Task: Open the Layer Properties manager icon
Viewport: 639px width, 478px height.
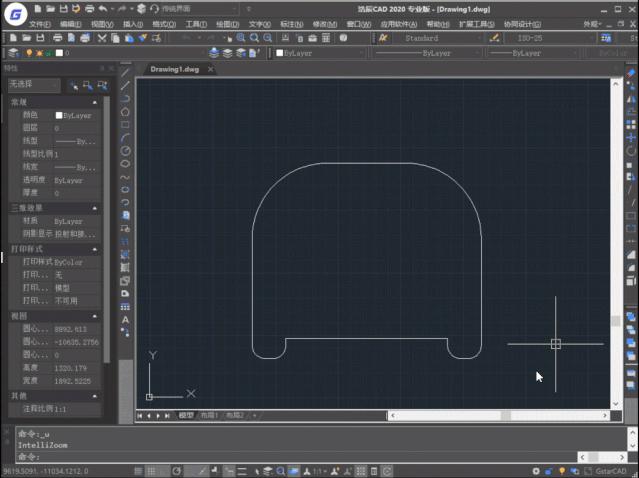Action: [x=12, y=53]
